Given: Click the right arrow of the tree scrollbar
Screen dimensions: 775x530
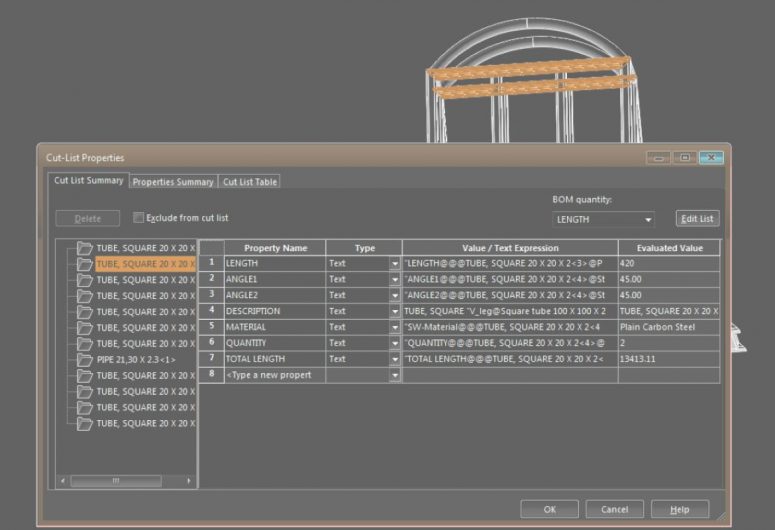Looking at the screenshot, I should [189, 481].
